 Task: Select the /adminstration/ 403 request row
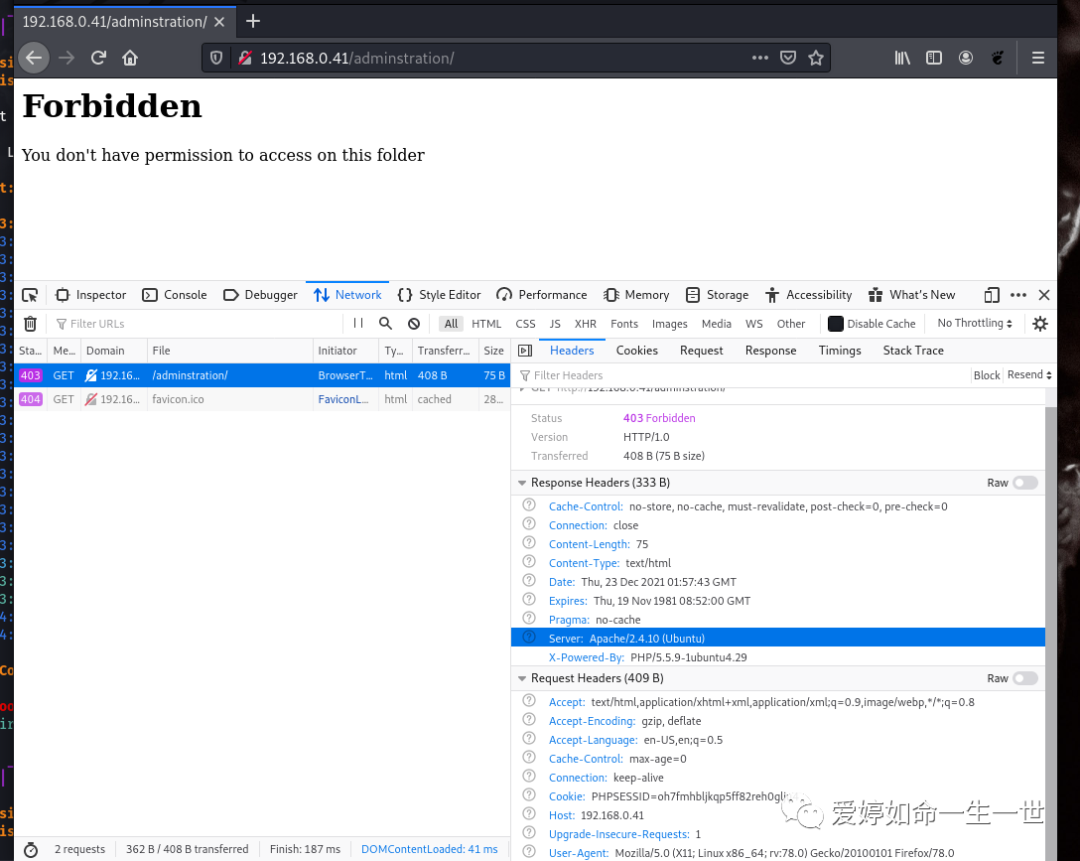262,375
